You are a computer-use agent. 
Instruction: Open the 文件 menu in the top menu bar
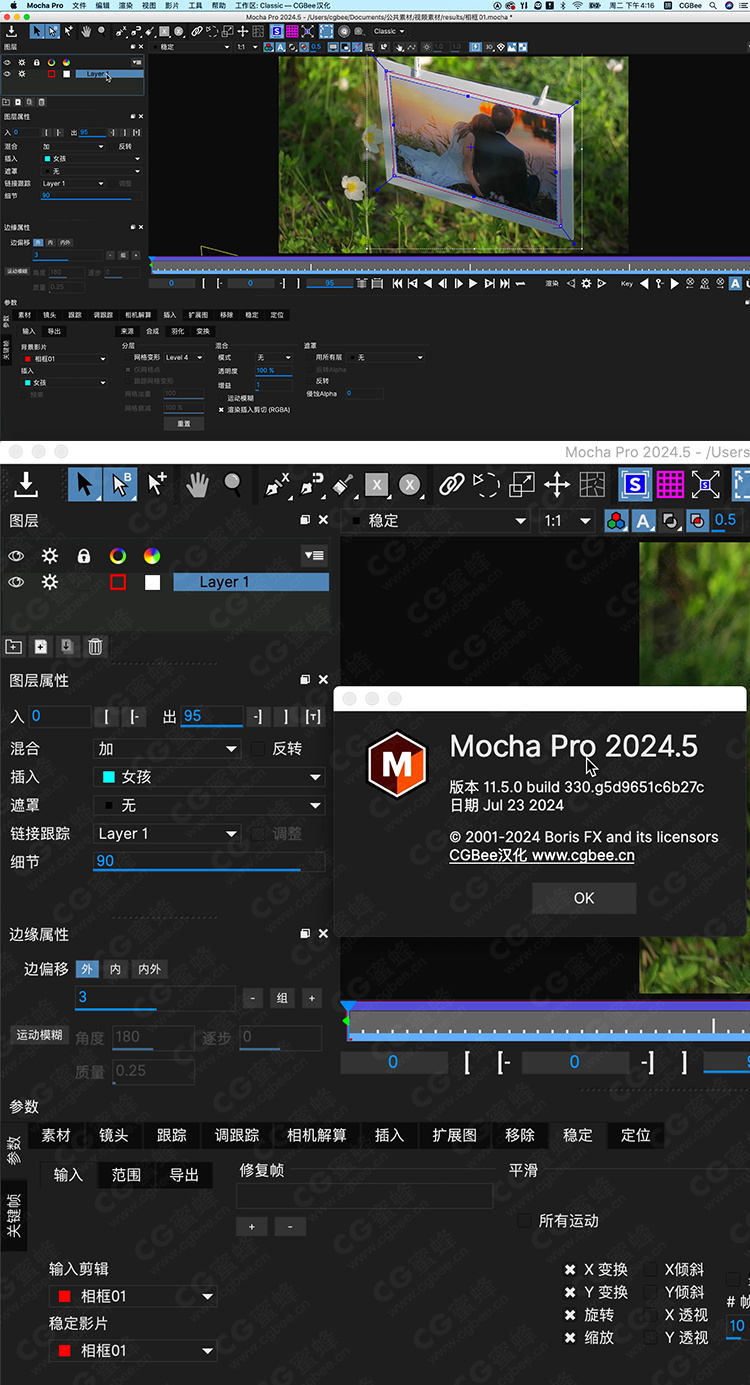pos(80,5)
